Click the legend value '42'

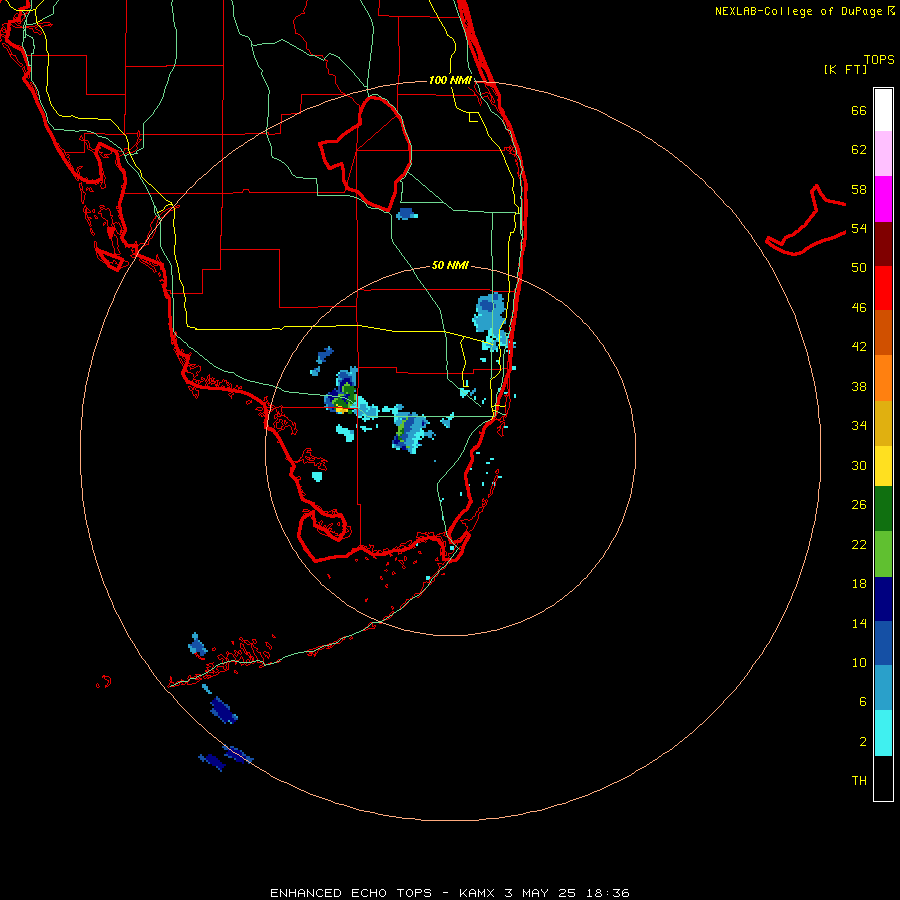pos(859,347)
